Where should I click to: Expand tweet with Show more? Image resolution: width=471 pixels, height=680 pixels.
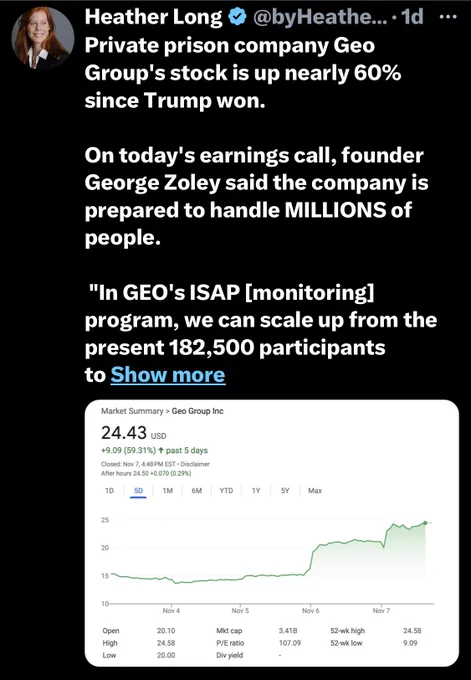168,375
